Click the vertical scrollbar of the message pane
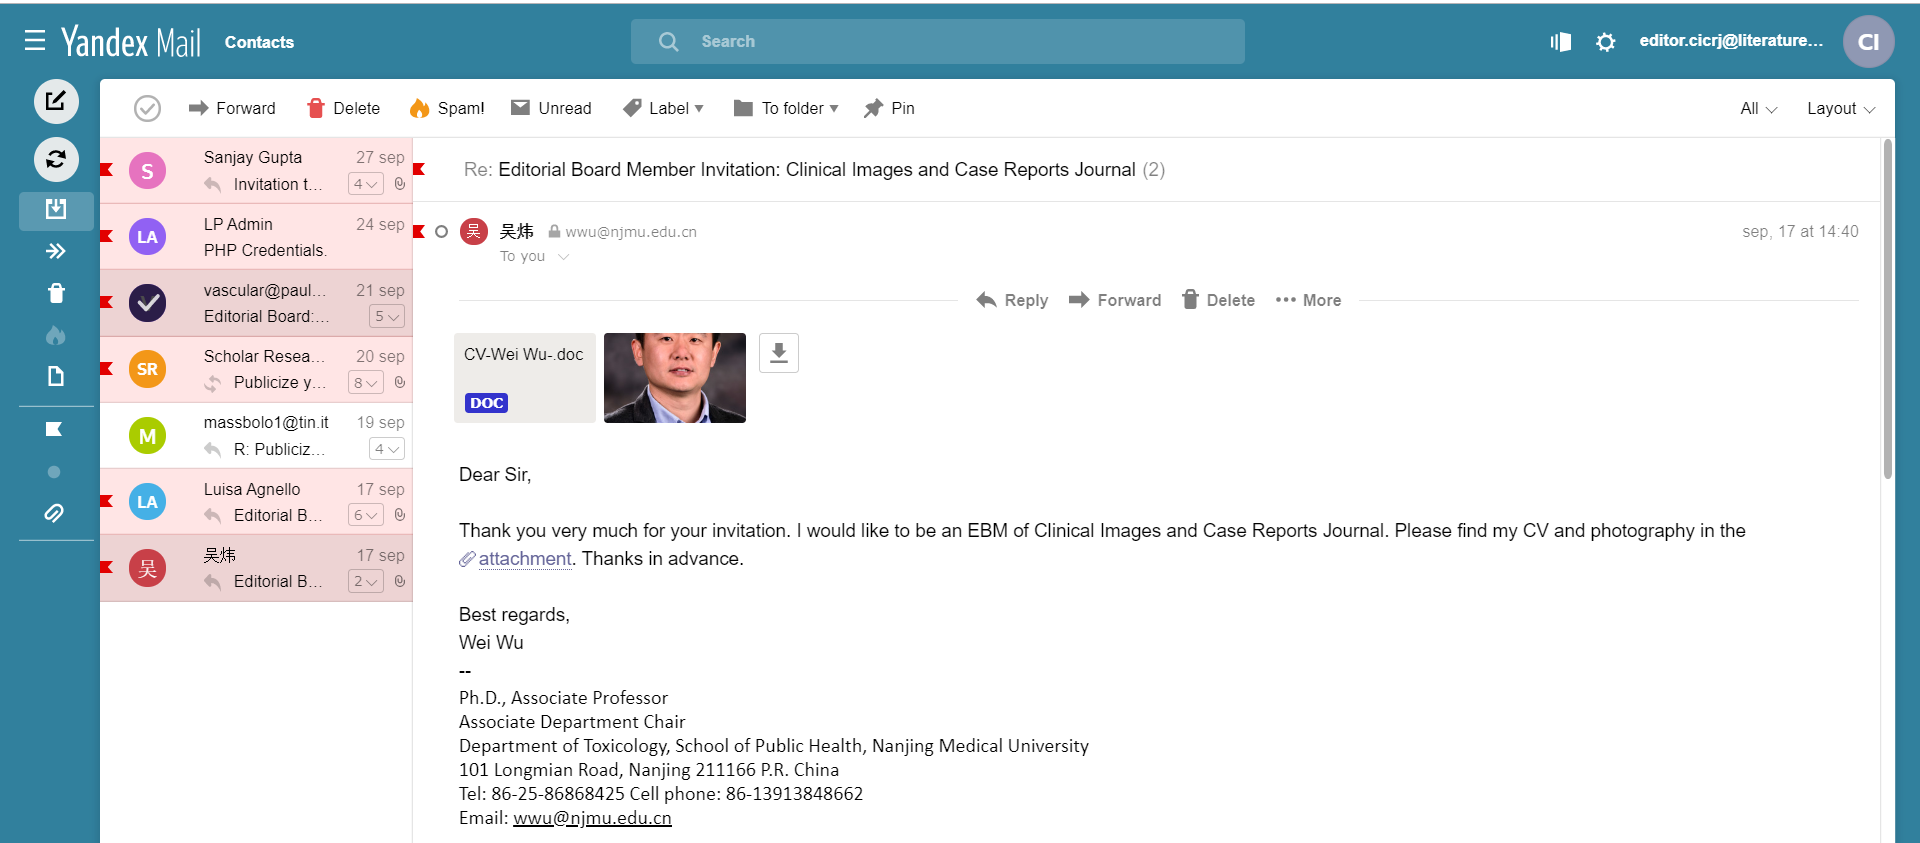Viewport: 1920px width, 843px height. (x=1887, y=310)
